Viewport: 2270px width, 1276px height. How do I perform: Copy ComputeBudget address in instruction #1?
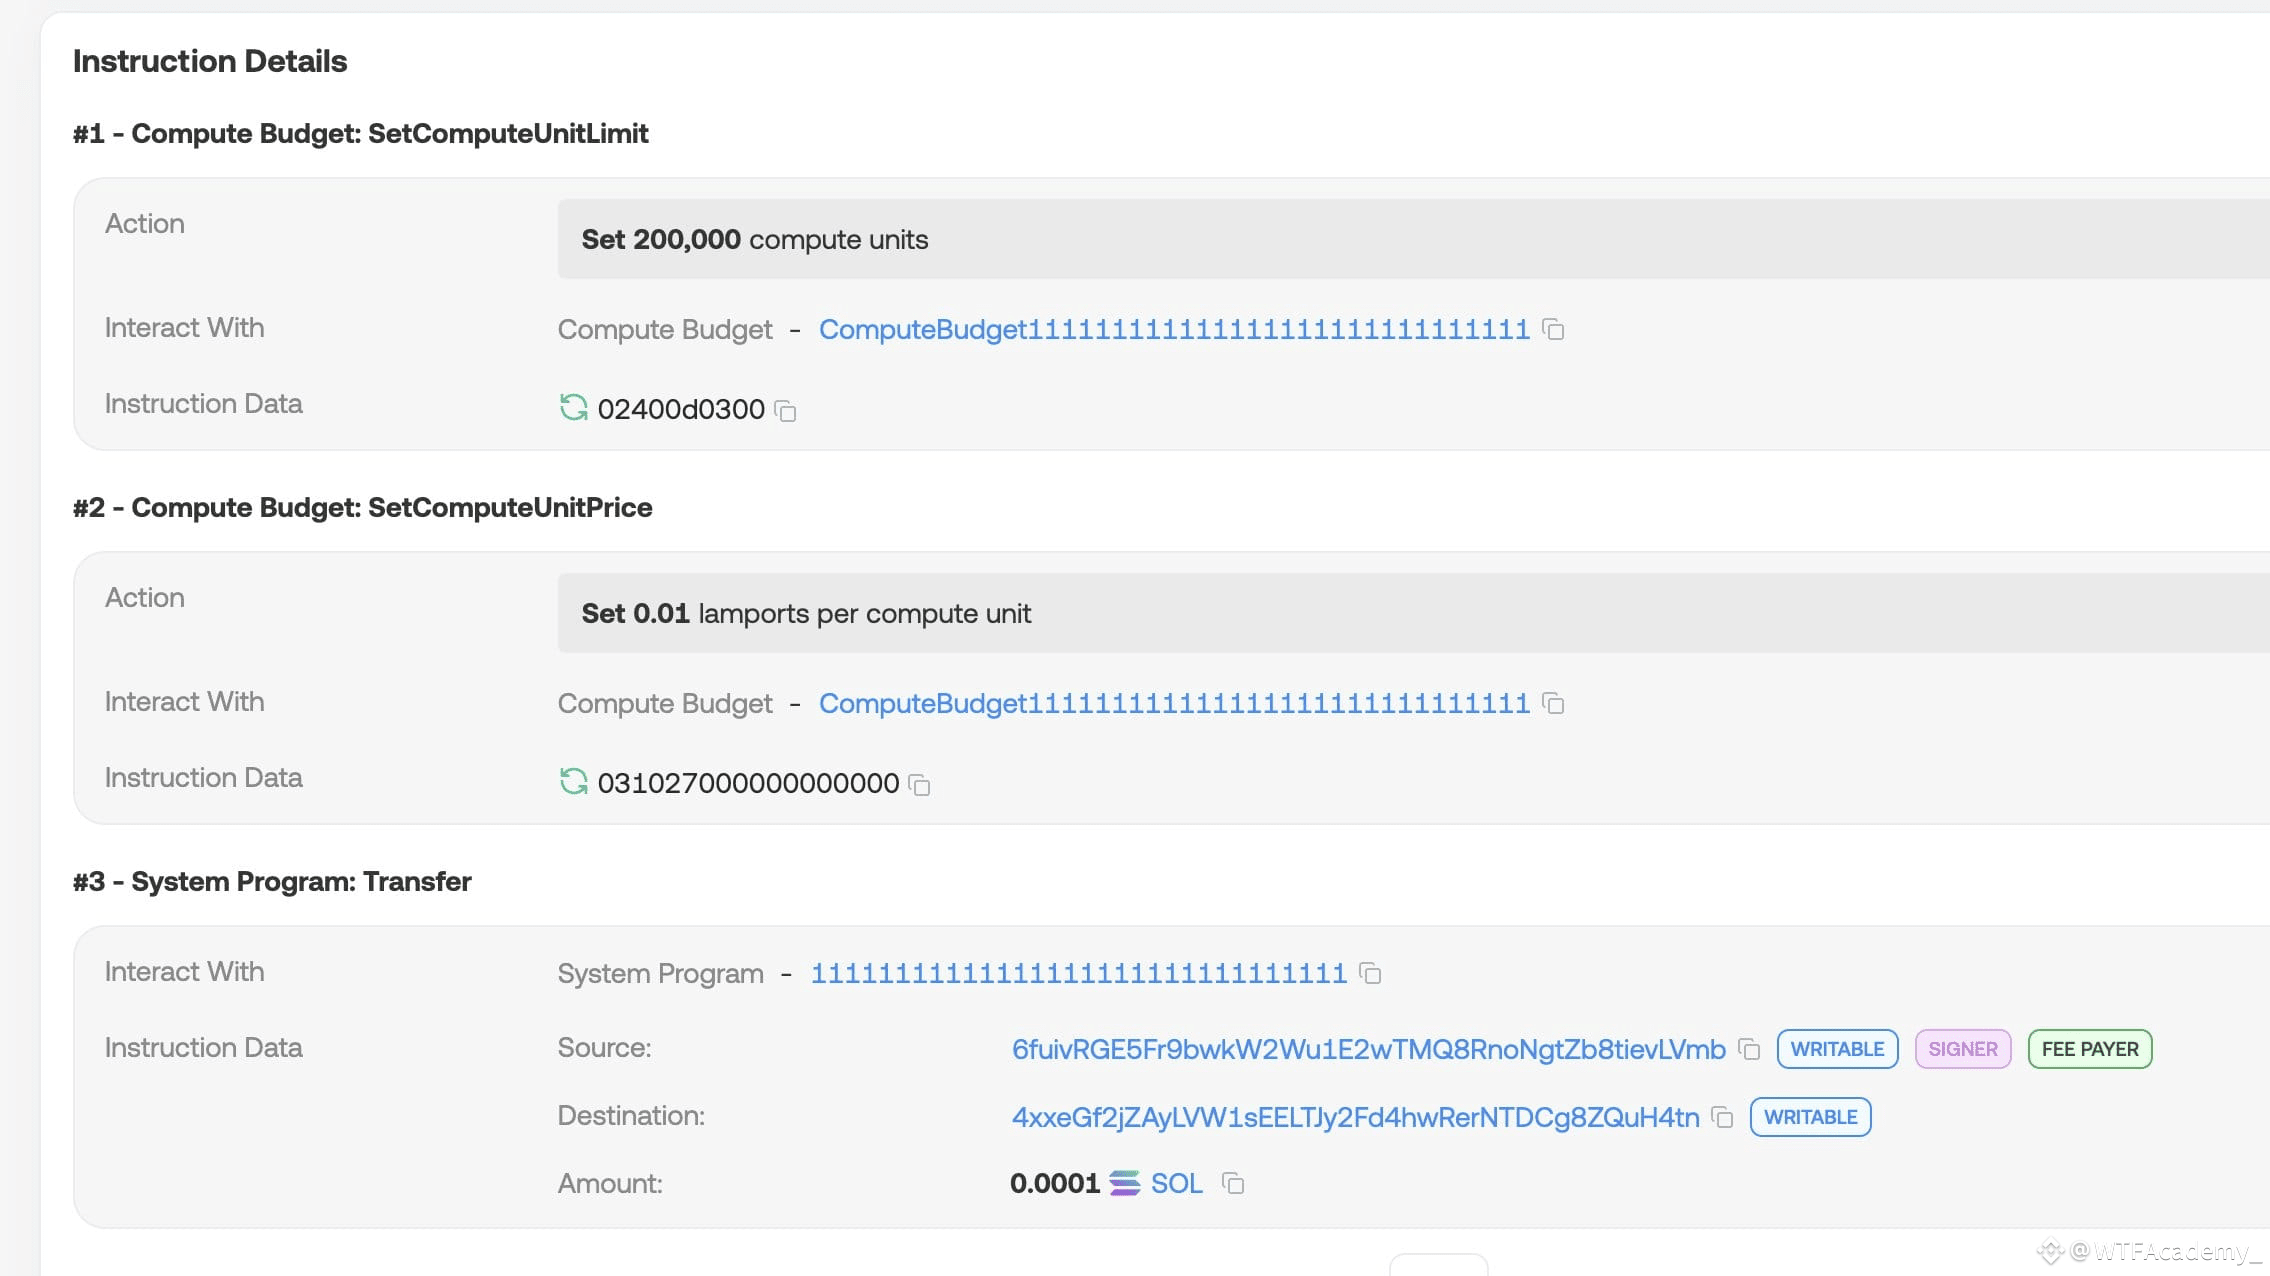coord(1553,329)
